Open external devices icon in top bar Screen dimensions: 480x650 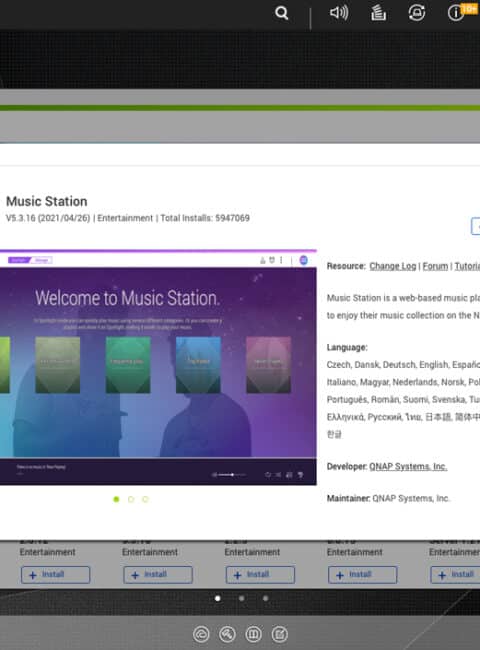pos(417,13)
